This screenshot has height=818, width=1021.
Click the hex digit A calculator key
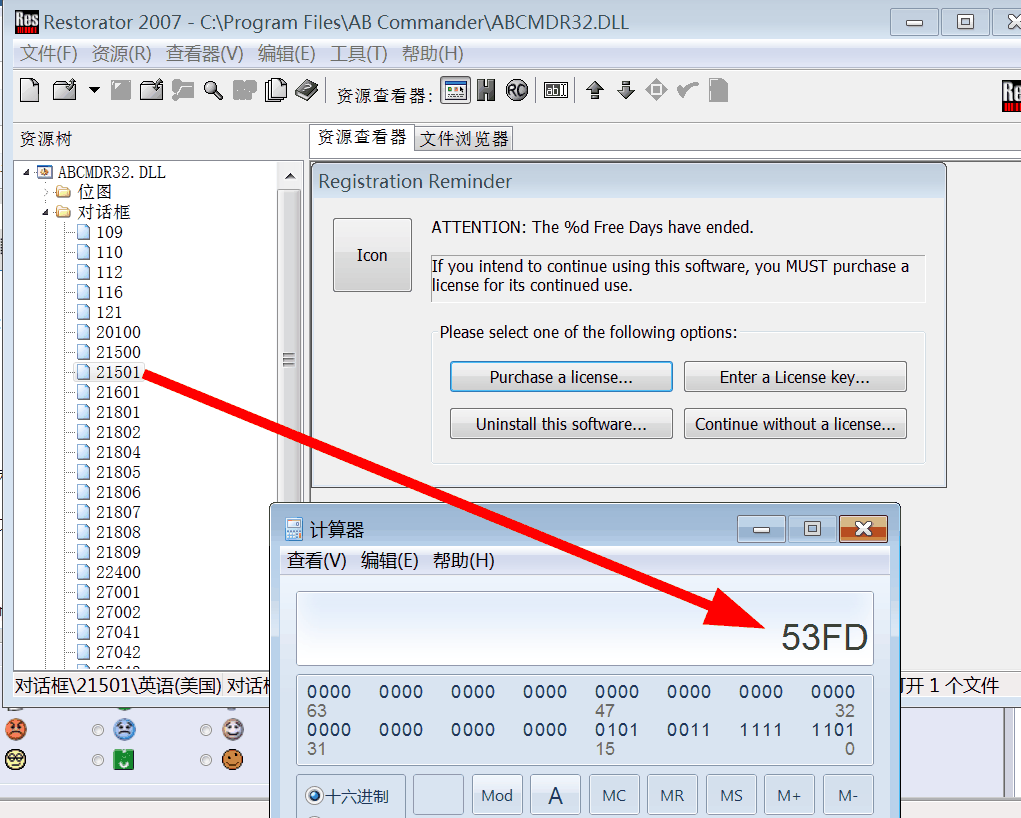(555, 795)
